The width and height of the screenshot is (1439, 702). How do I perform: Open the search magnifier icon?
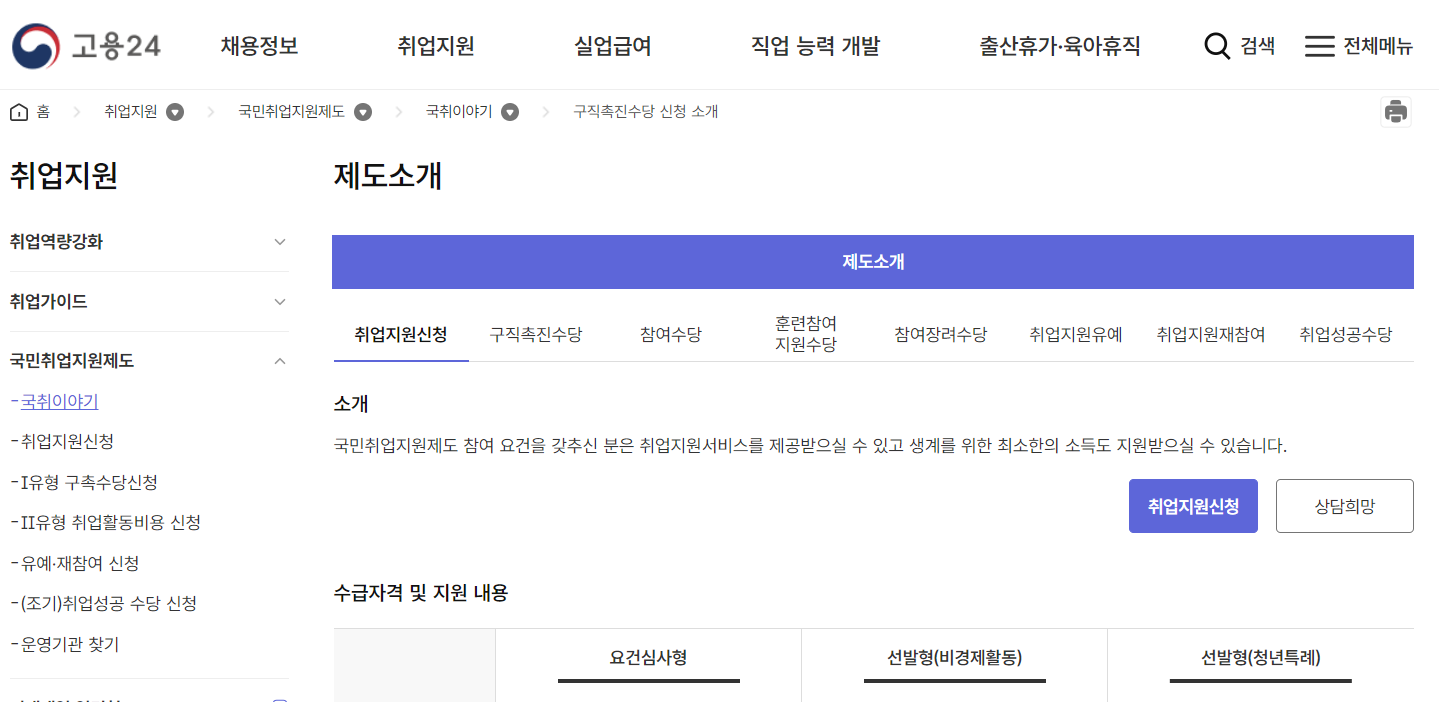click(x=1216, y=45)
